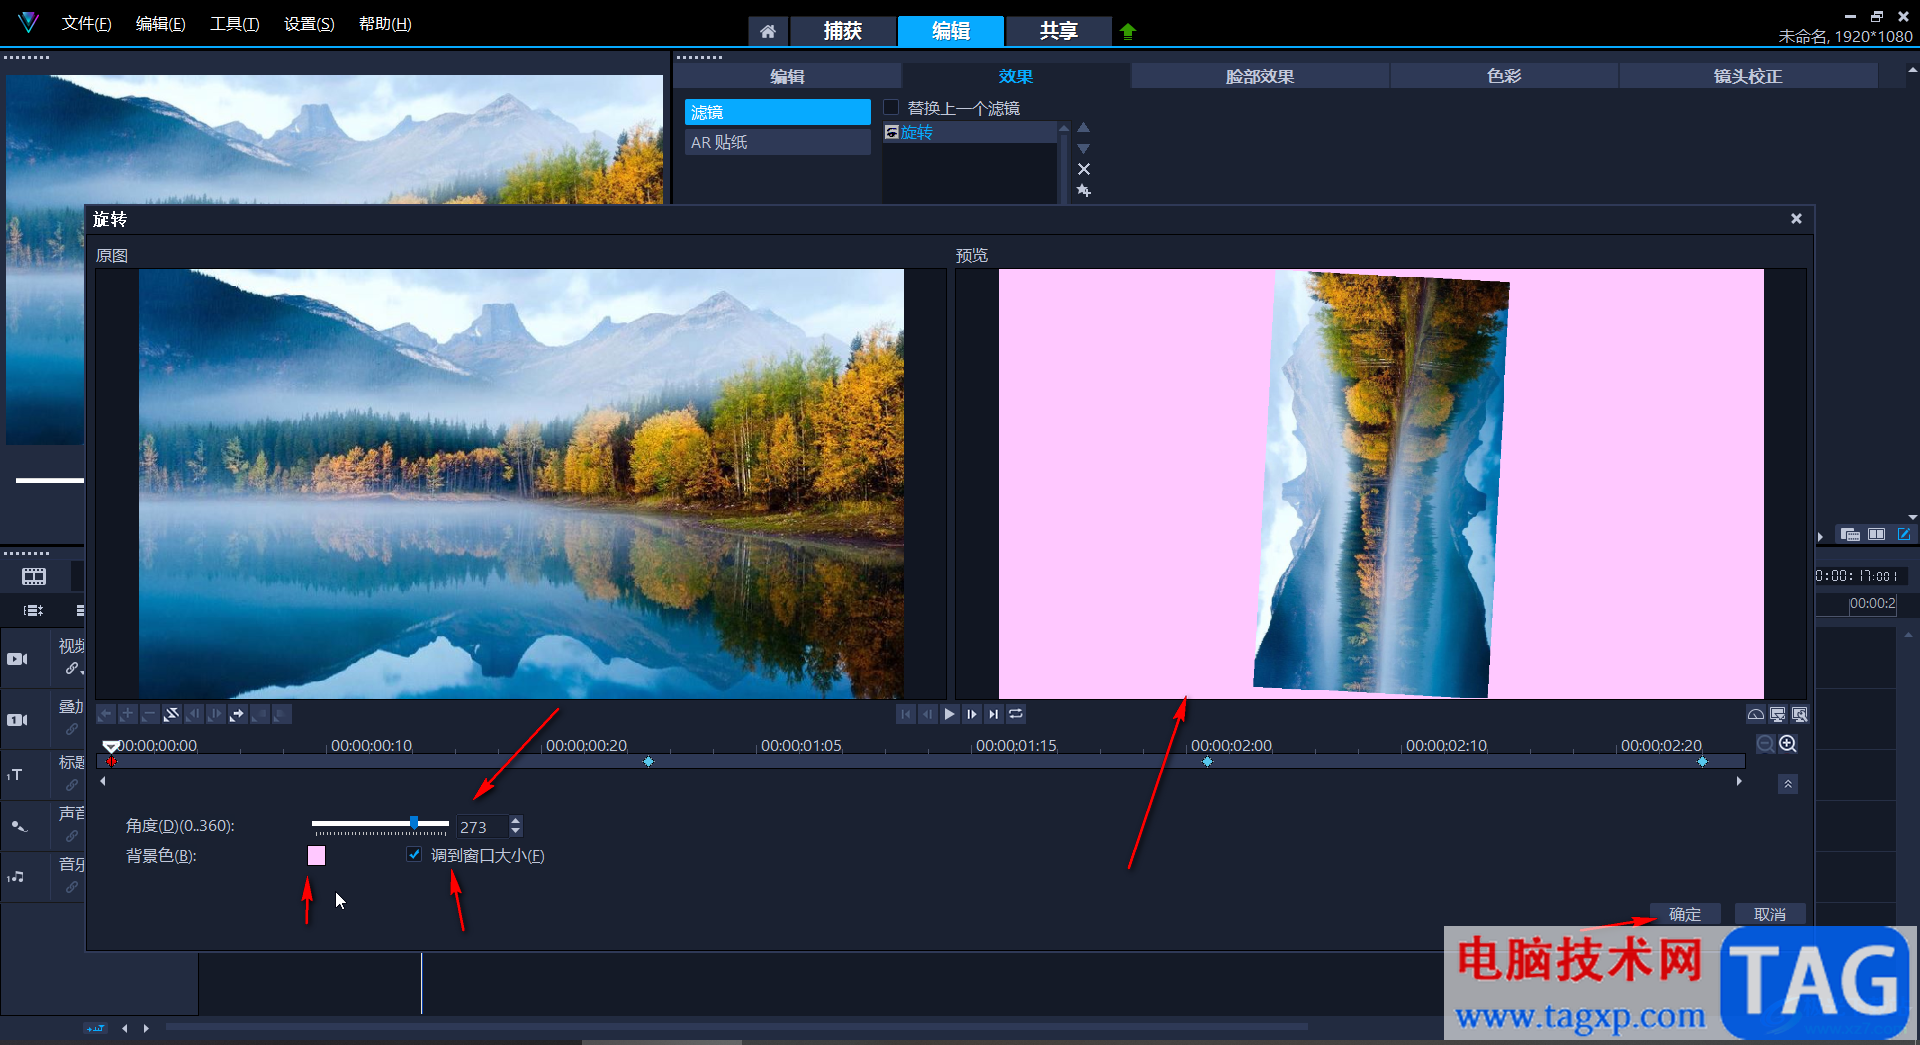This screenshot has width=1920, height=1045.
Task: Toggle ripple link on music track
Action: tap(72, 887)
